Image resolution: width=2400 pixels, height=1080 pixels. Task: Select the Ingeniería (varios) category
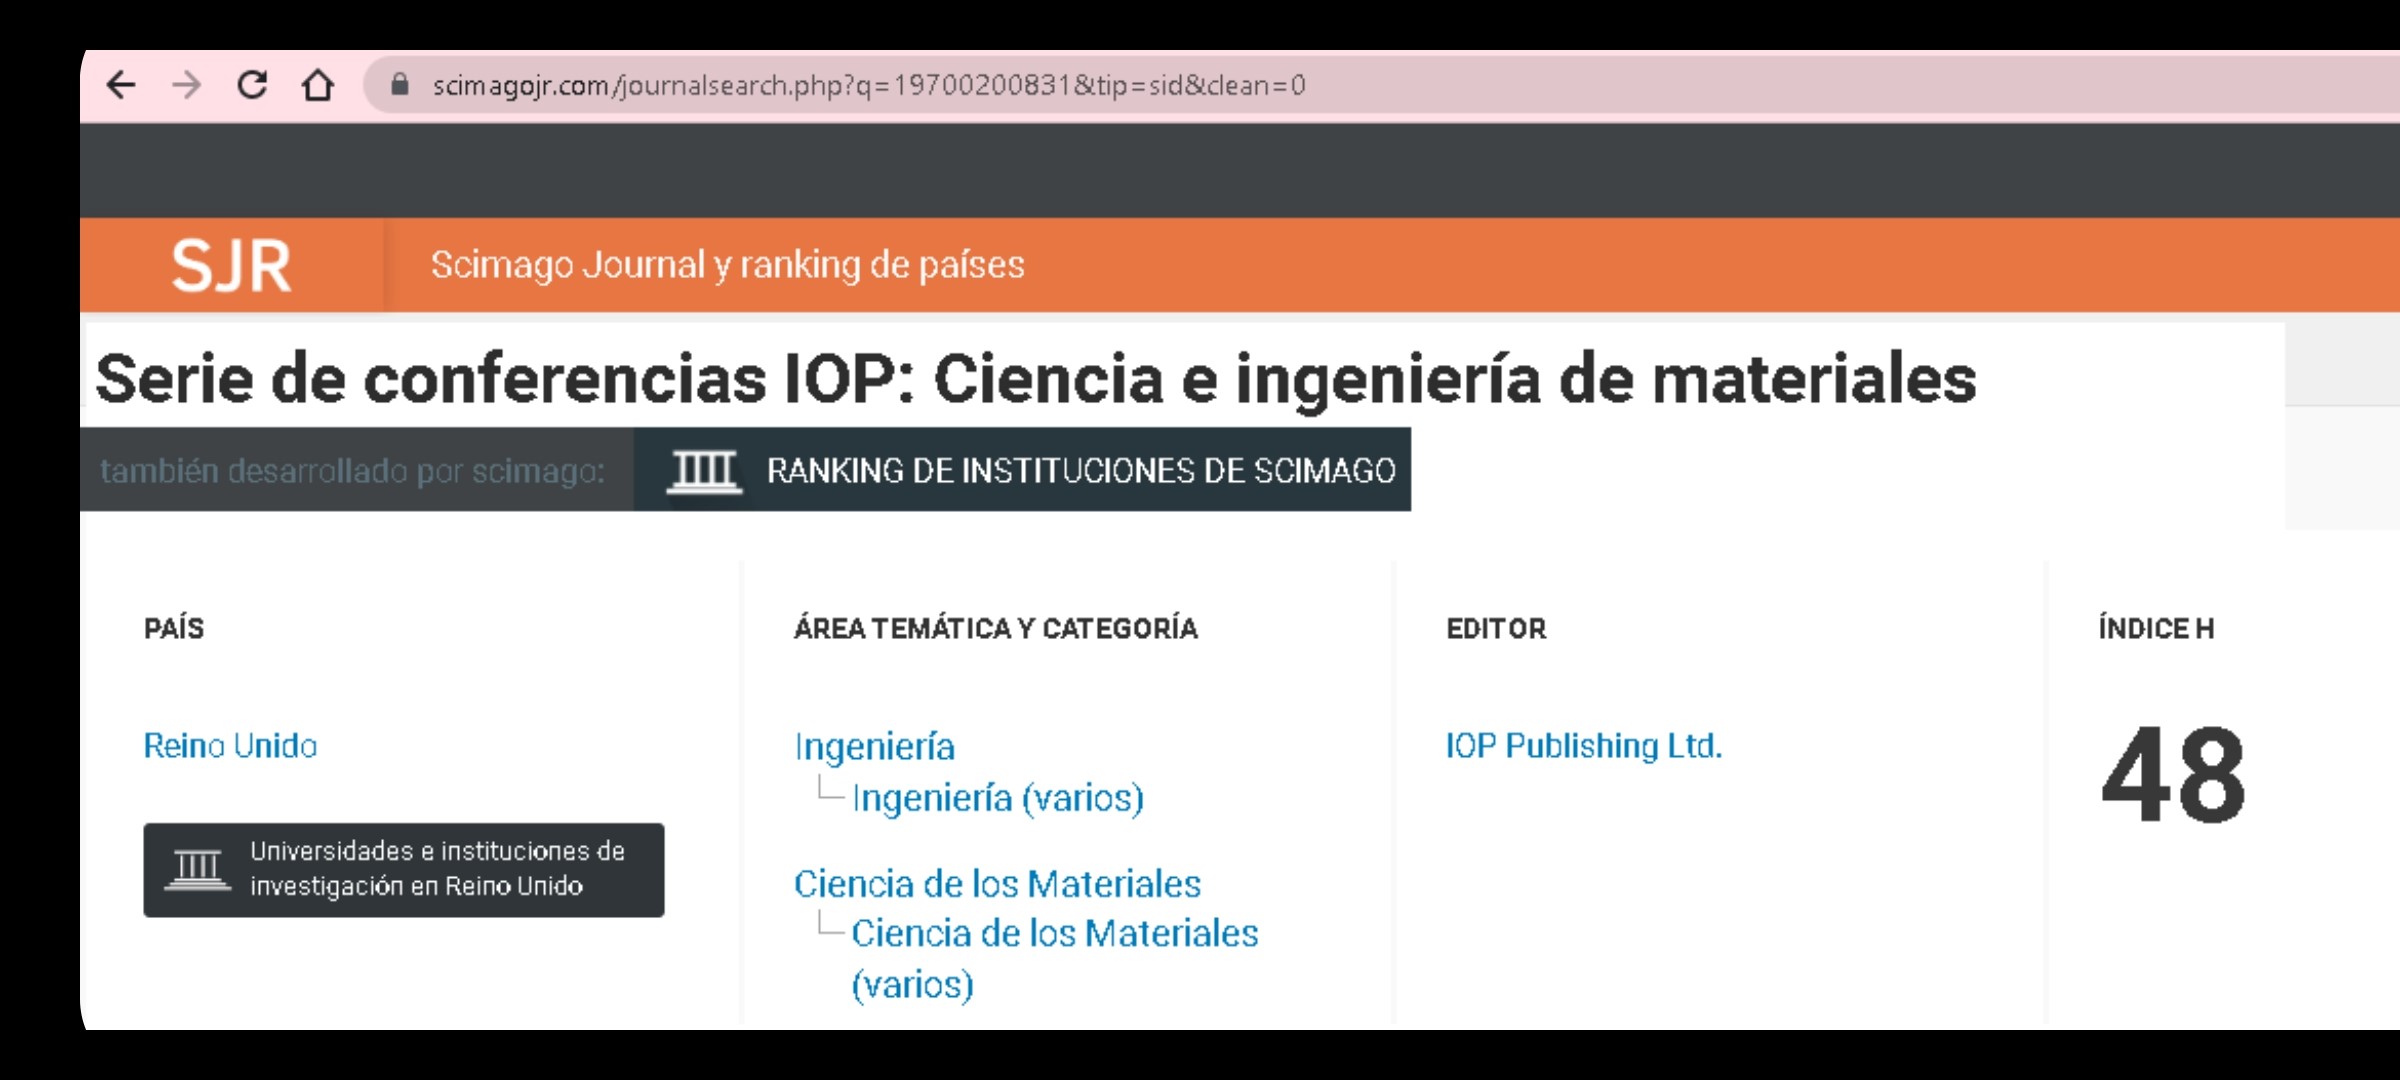[998, 798]
